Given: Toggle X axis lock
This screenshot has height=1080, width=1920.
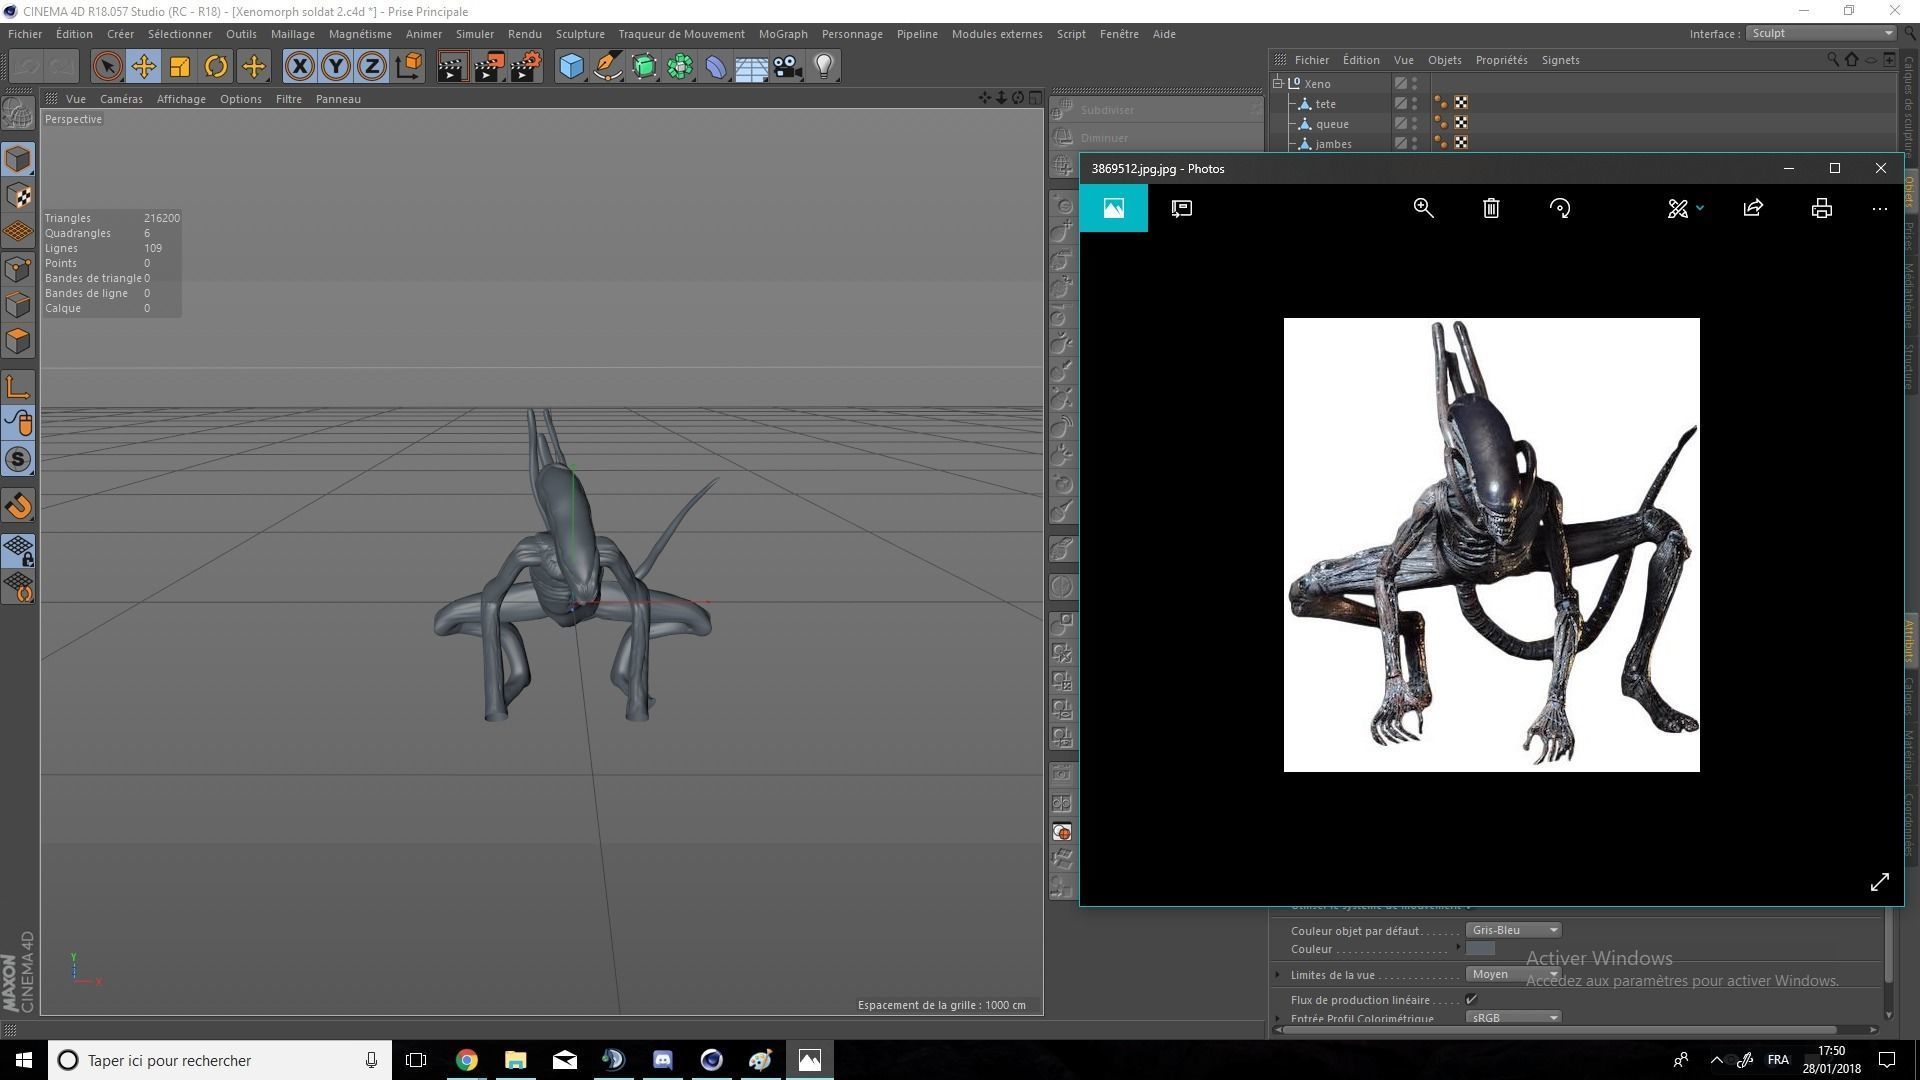Looking at the screenshot, I should (299, 67).
